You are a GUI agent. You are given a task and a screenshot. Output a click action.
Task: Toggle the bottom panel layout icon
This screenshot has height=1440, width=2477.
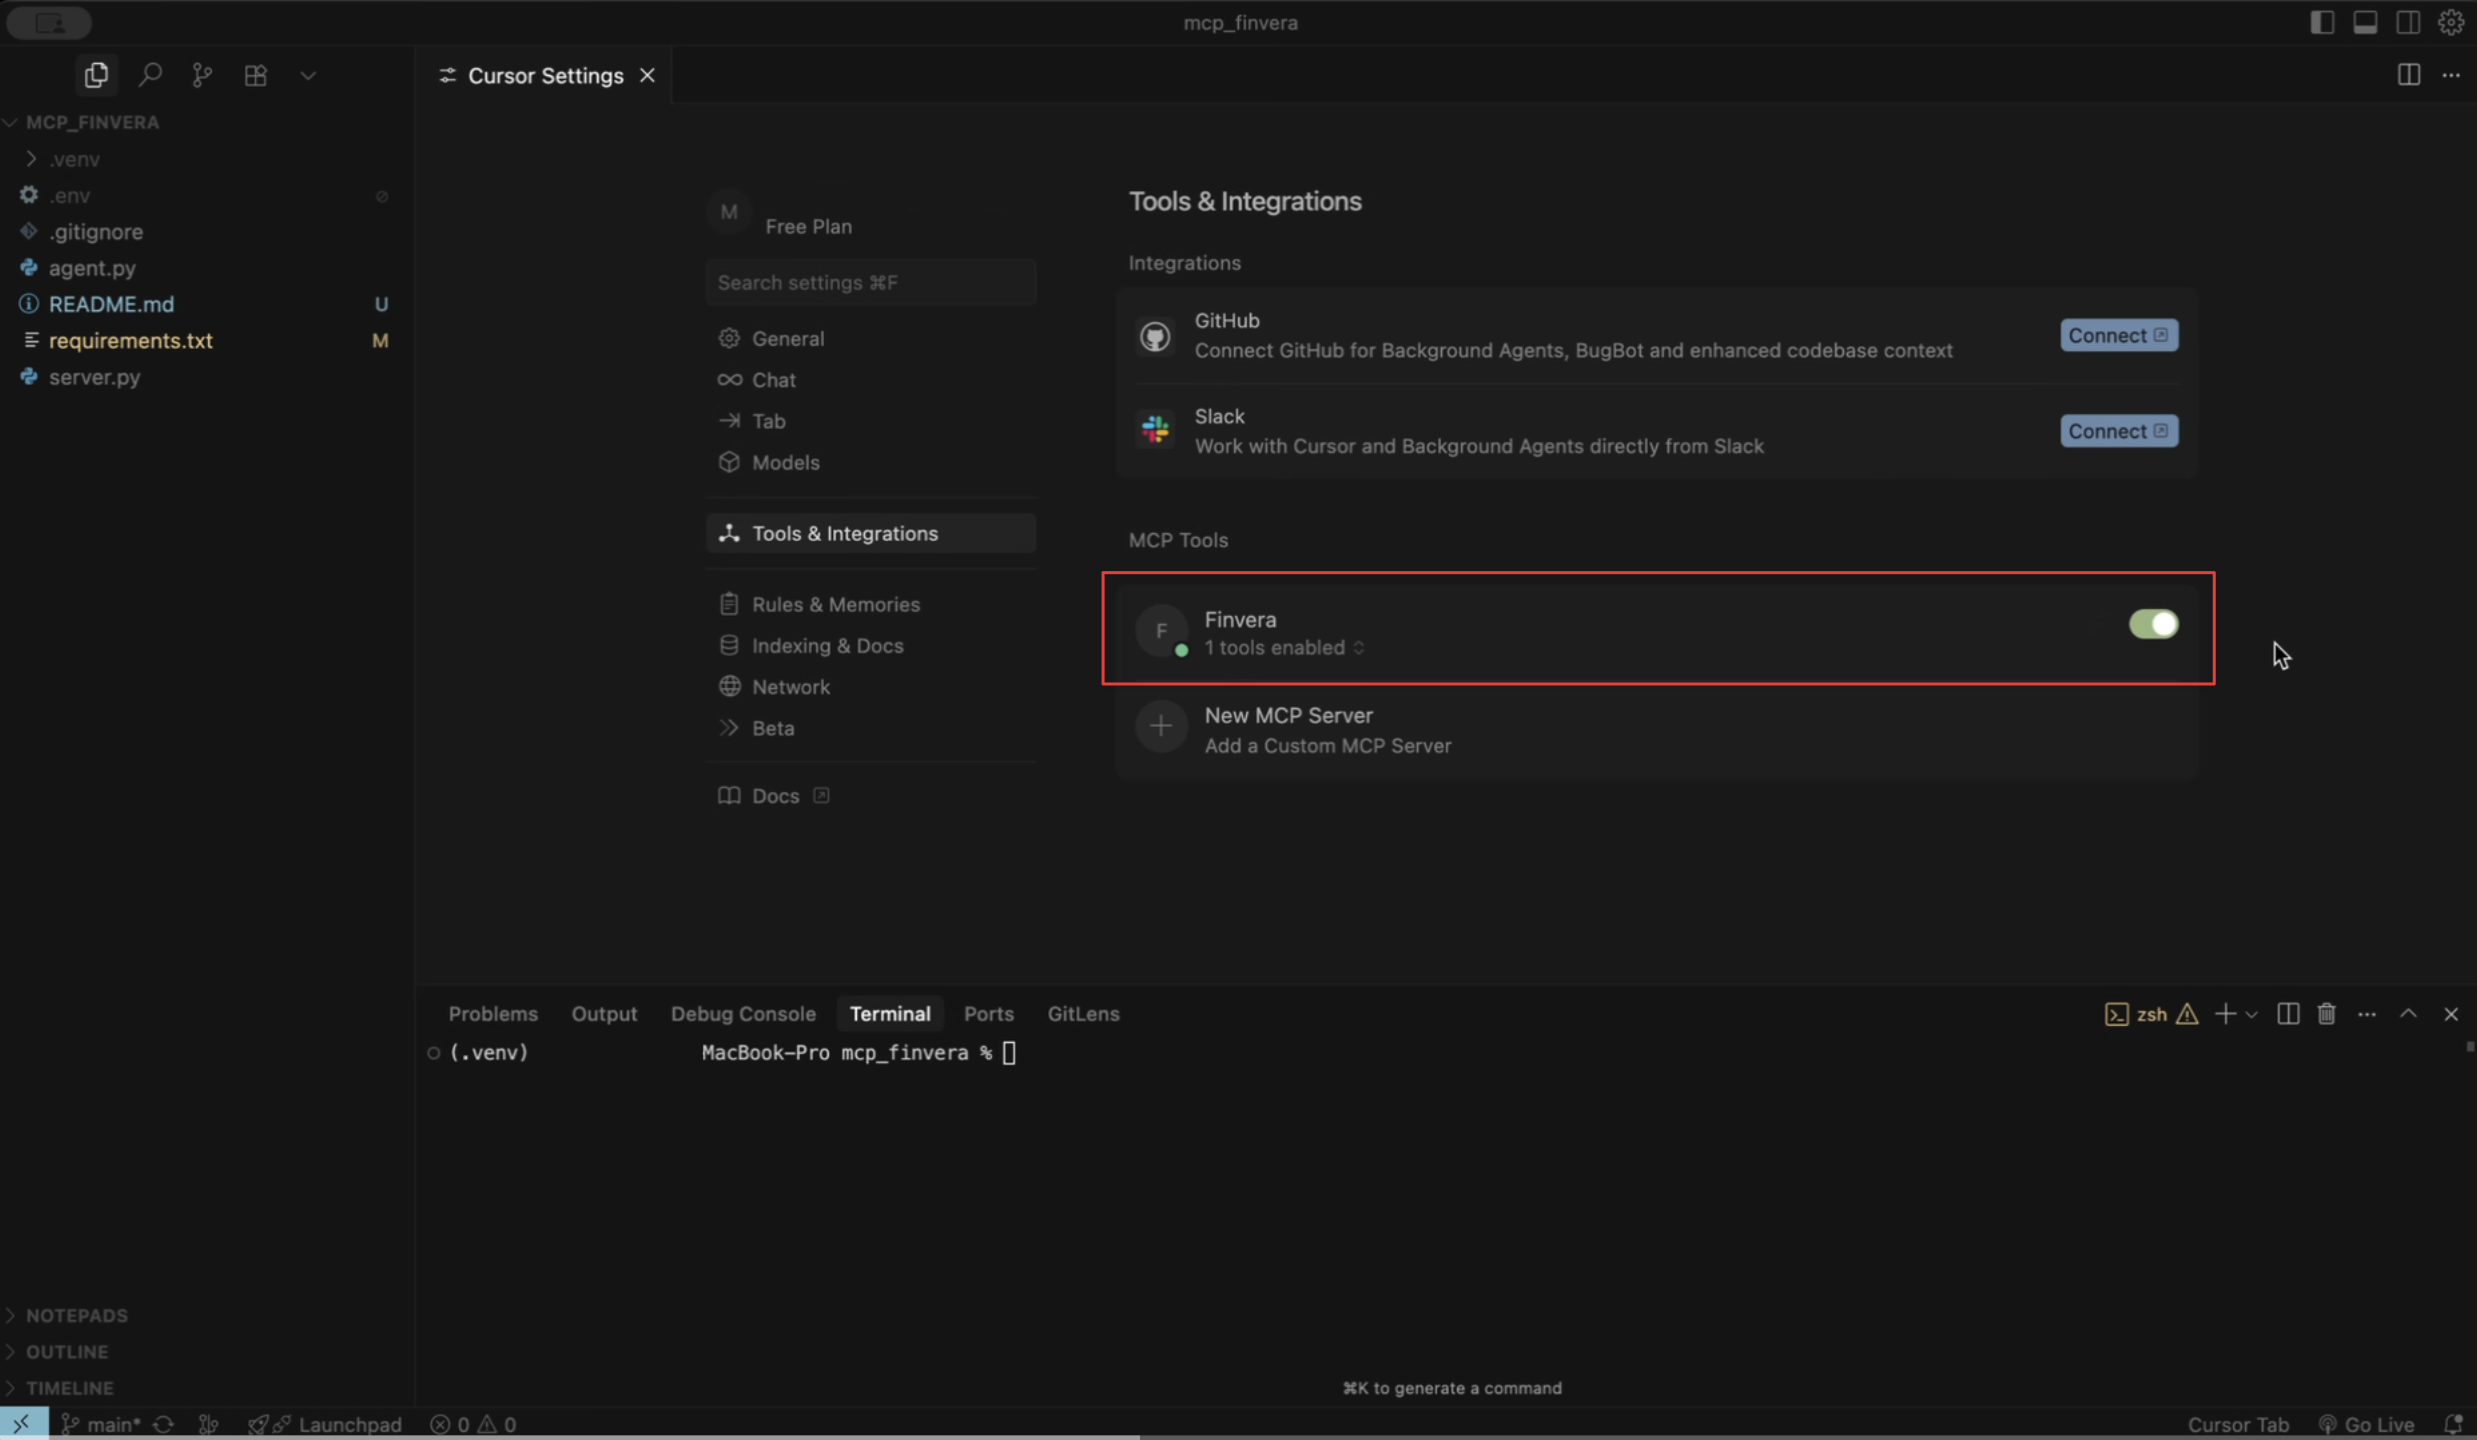click(x=2365, y=22)
